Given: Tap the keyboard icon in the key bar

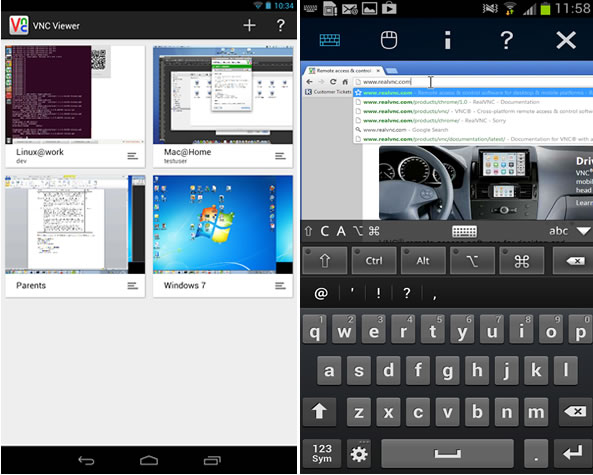Looking at the screenshot, I should tap(464, 231).
